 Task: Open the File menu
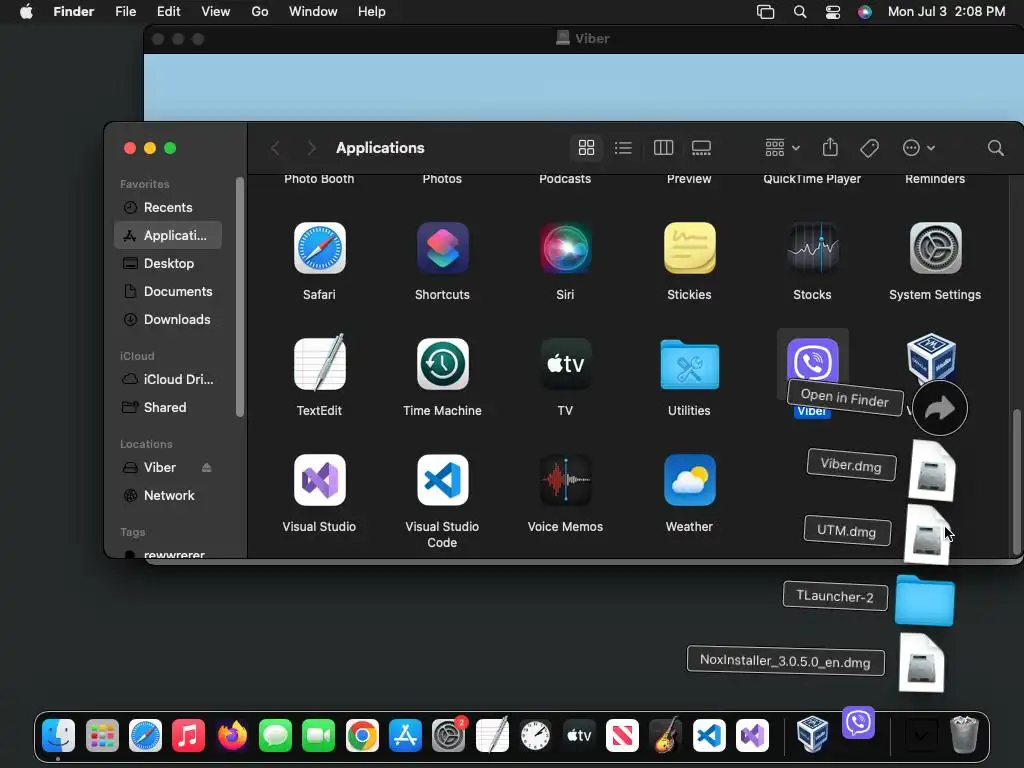pos(125,12)
